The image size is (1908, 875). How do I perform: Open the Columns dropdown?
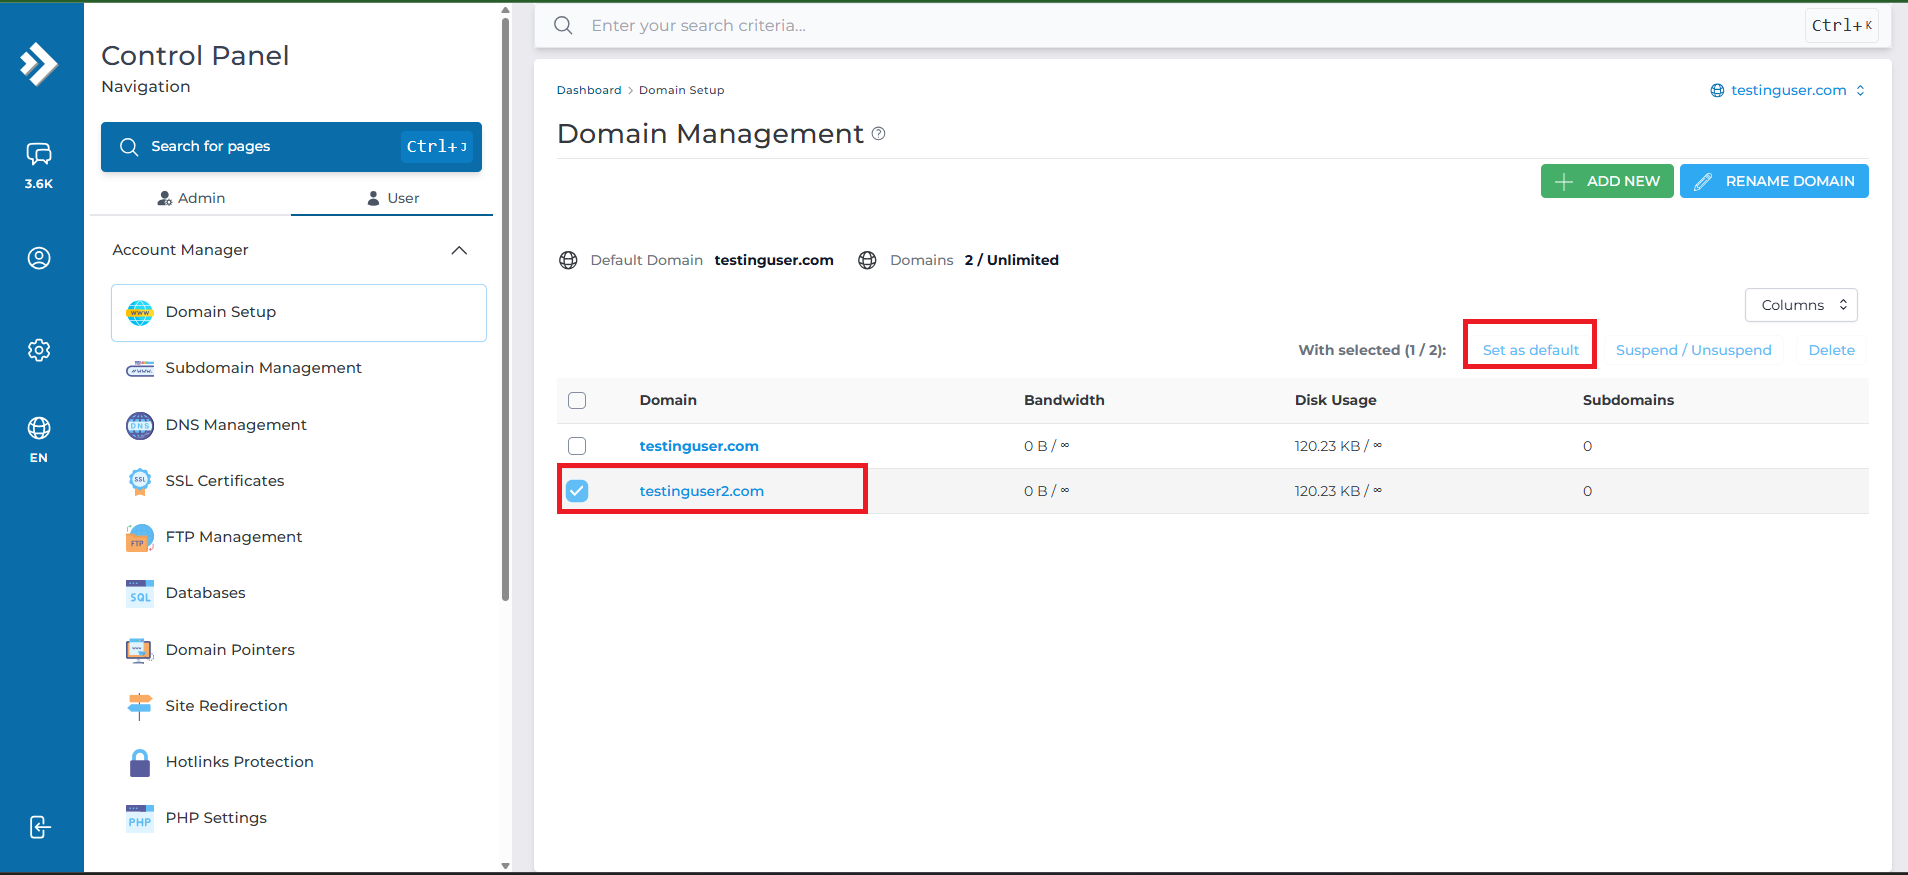(1801, 305)
